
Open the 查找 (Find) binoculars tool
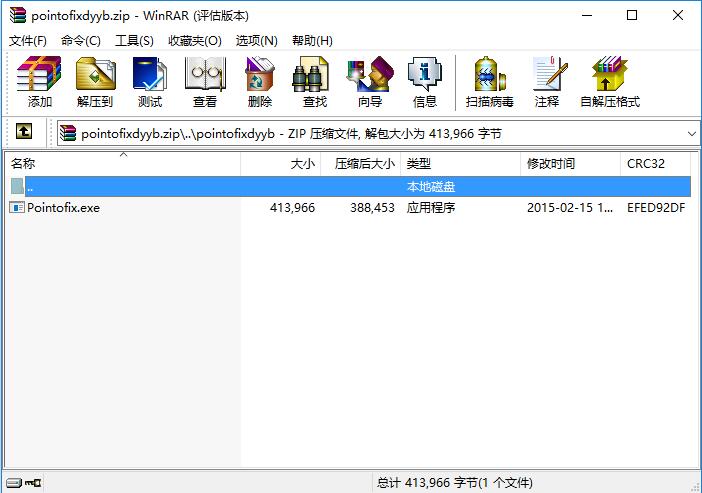tap(314, 82)
